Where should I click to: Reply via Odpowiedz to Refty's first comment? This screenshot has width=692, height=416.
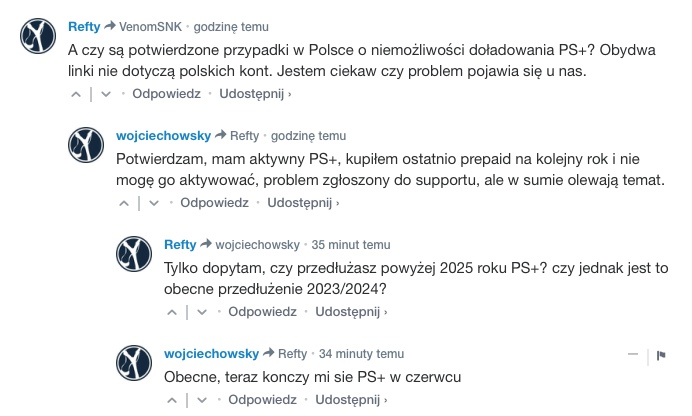(166, 94)
